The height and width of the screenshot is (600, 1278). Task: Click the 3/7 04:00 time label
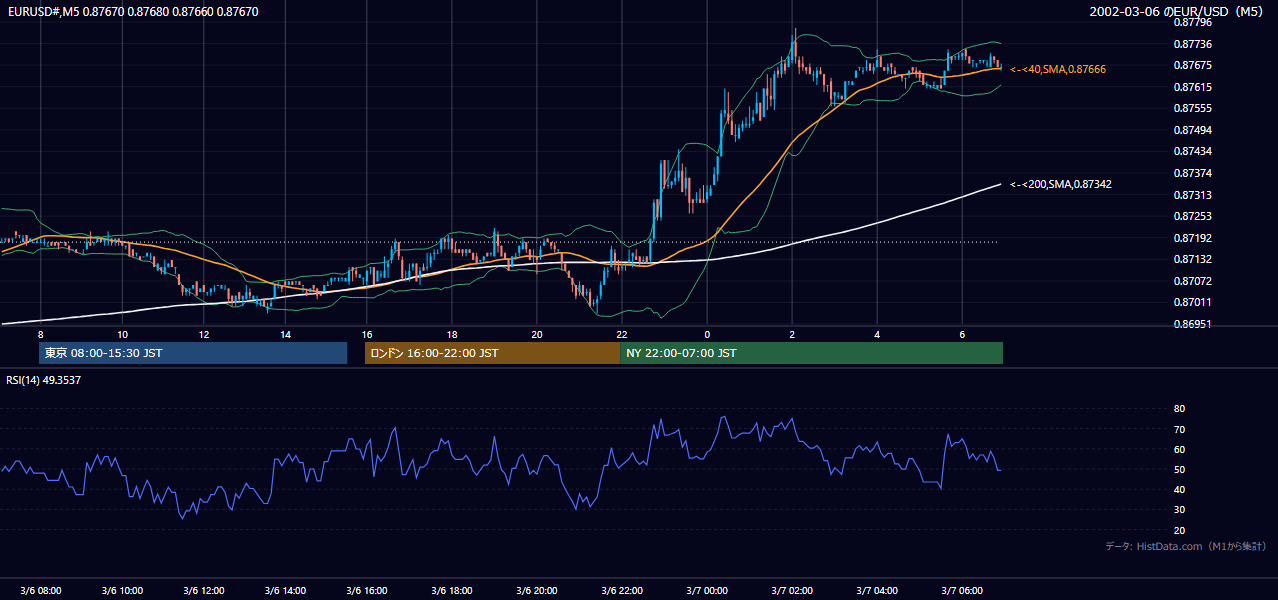tap(877, 590)
